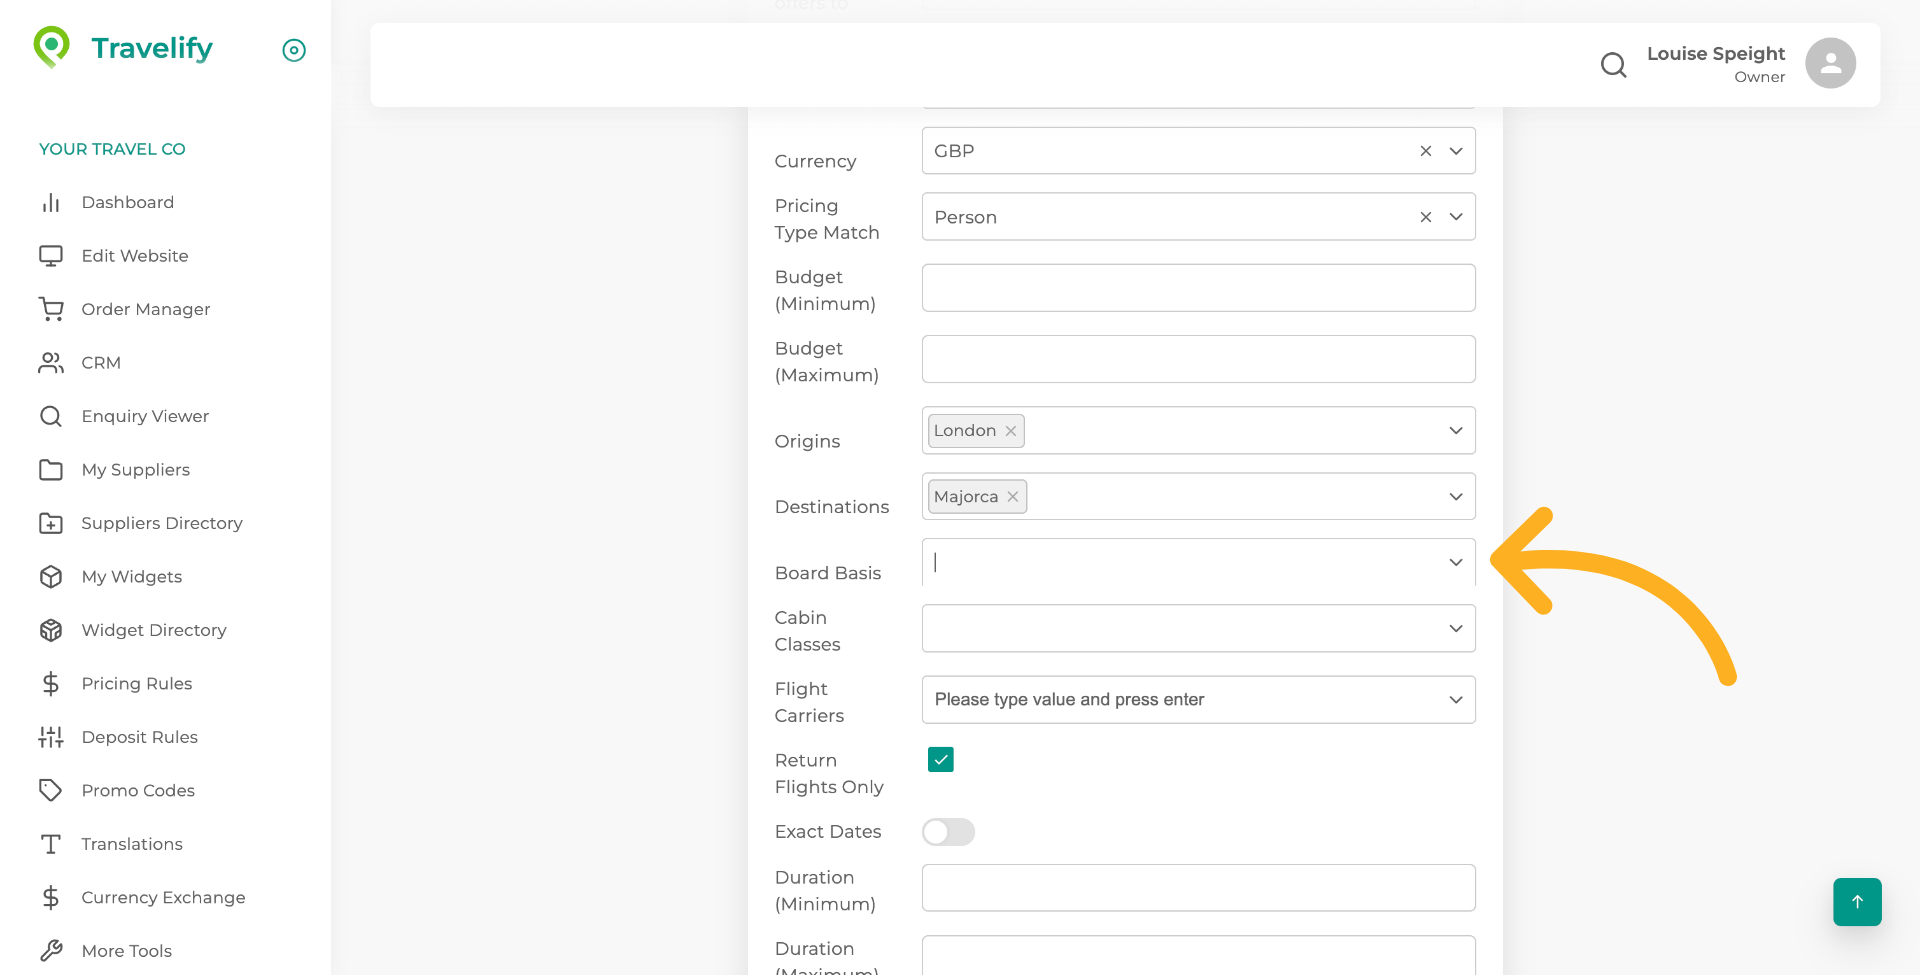The image size is (1920, 975).
Task: Click the Enquiry Viewer magnifier icon
Action: pyautogui.click(x=51, y=416)
